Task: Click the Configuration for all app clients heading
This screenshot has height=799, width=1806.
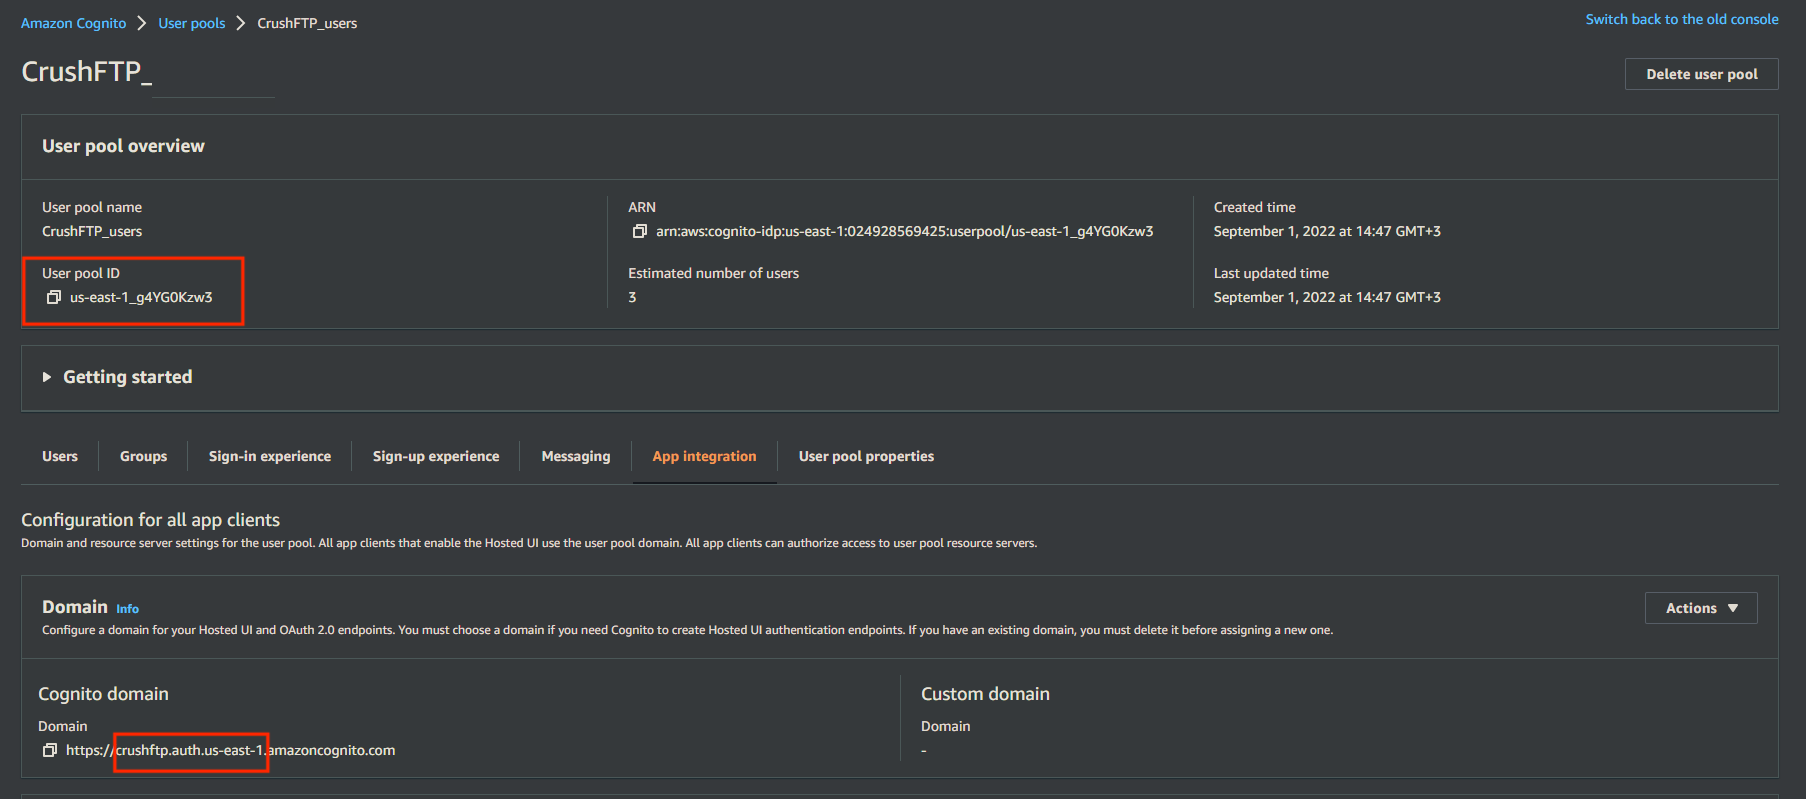Action: (150, 520)
